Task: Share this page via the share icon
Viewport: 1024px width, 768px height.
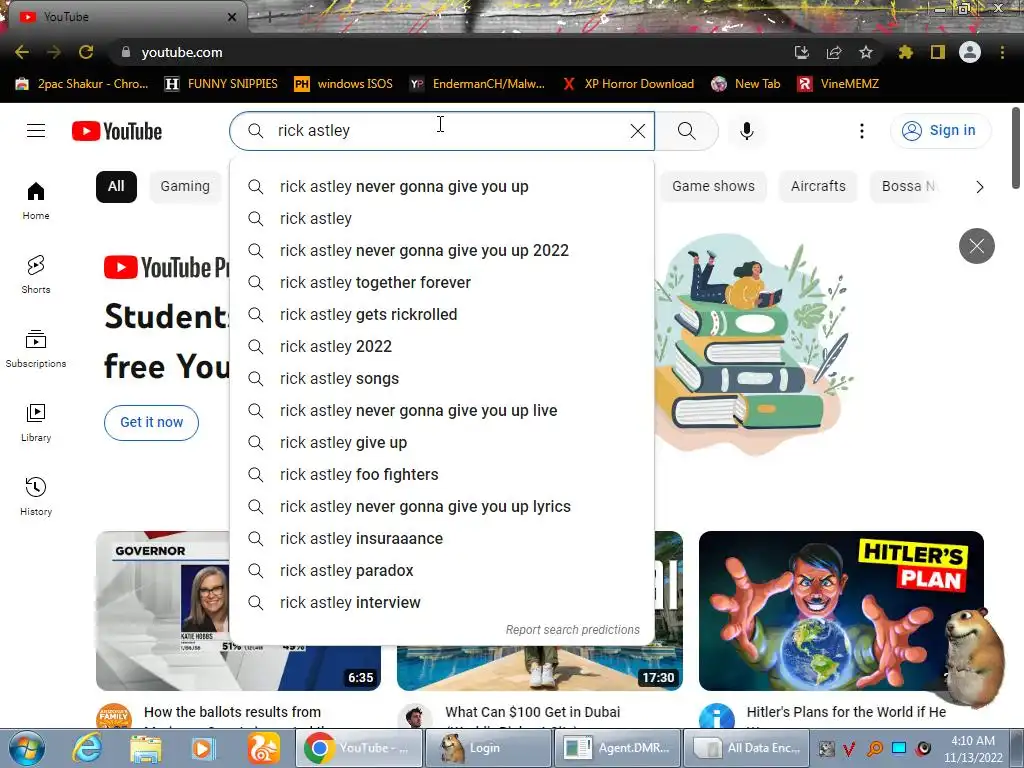Action: click(833, 52)
